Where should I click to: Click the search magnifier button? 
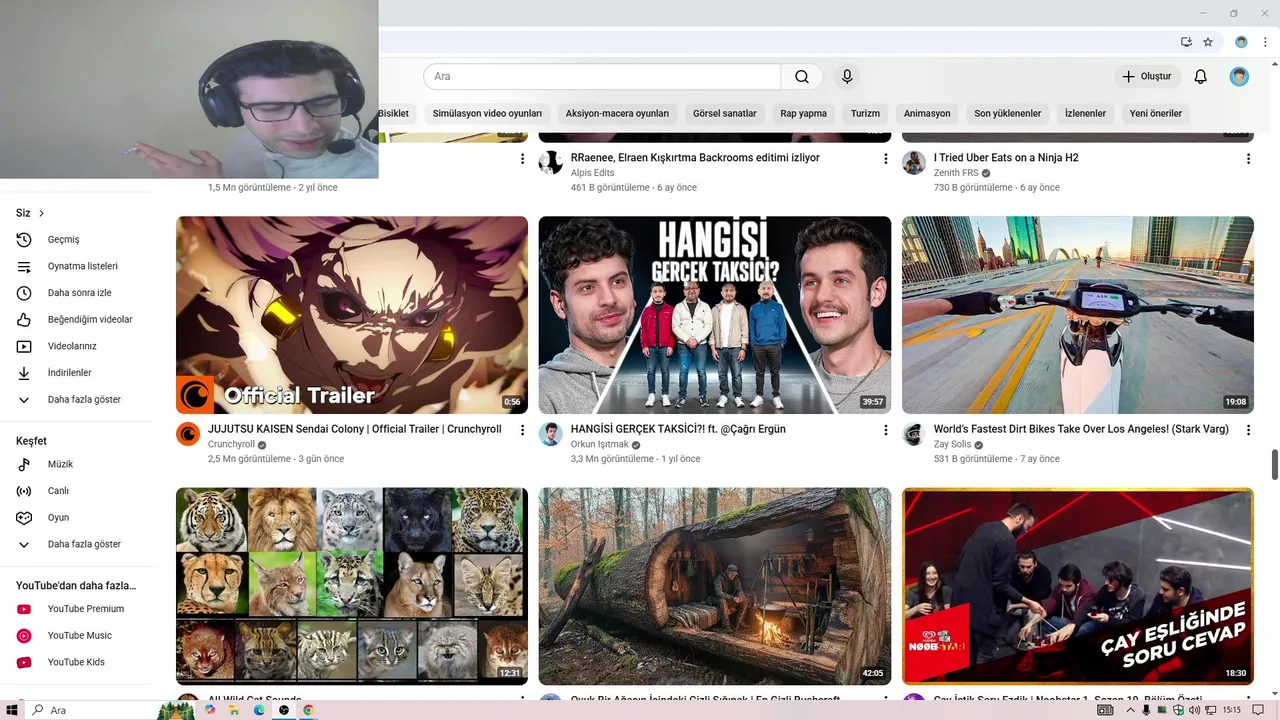point(802,77)
